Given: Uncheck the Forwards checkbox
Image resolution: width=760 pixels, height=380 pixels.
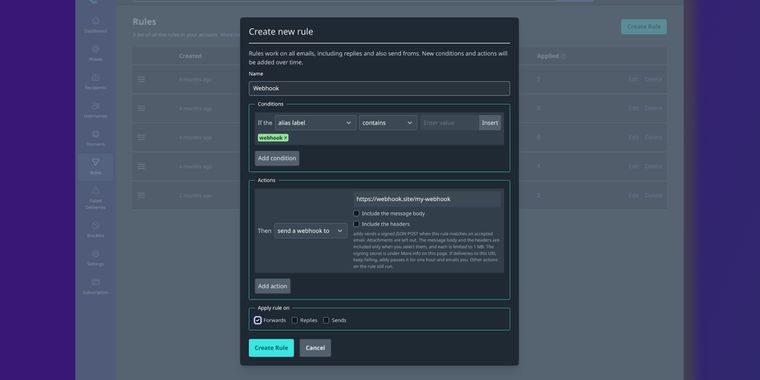Looking at the screenshot, I should tap(258, 320).
